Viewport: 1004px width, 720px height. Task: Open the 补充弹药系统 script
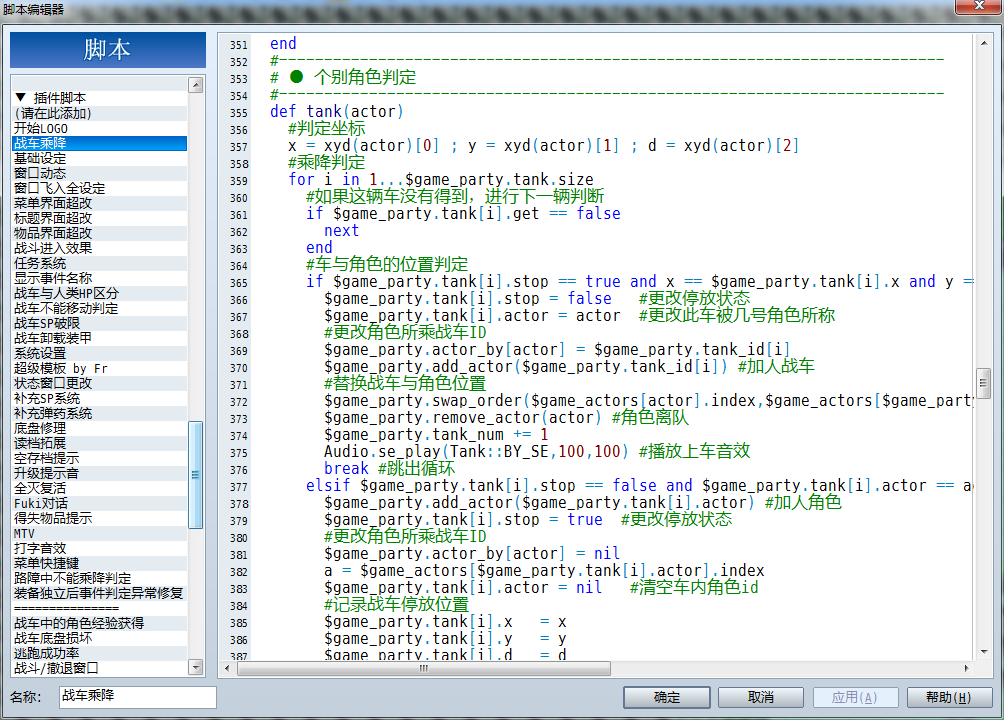coord(99,413)
